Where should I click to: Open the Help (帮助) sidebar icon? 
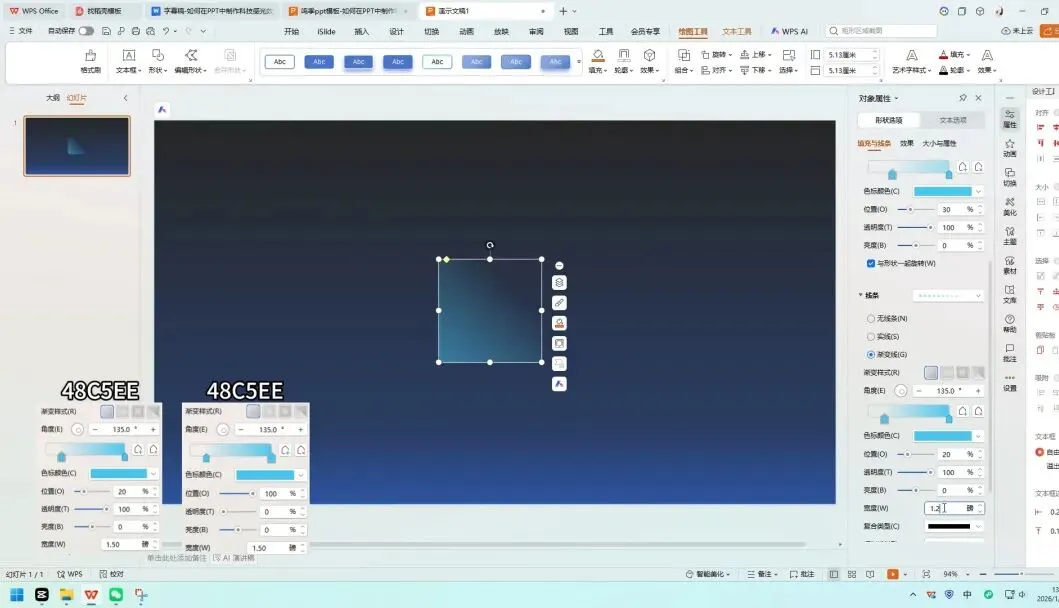(1010, 323)
